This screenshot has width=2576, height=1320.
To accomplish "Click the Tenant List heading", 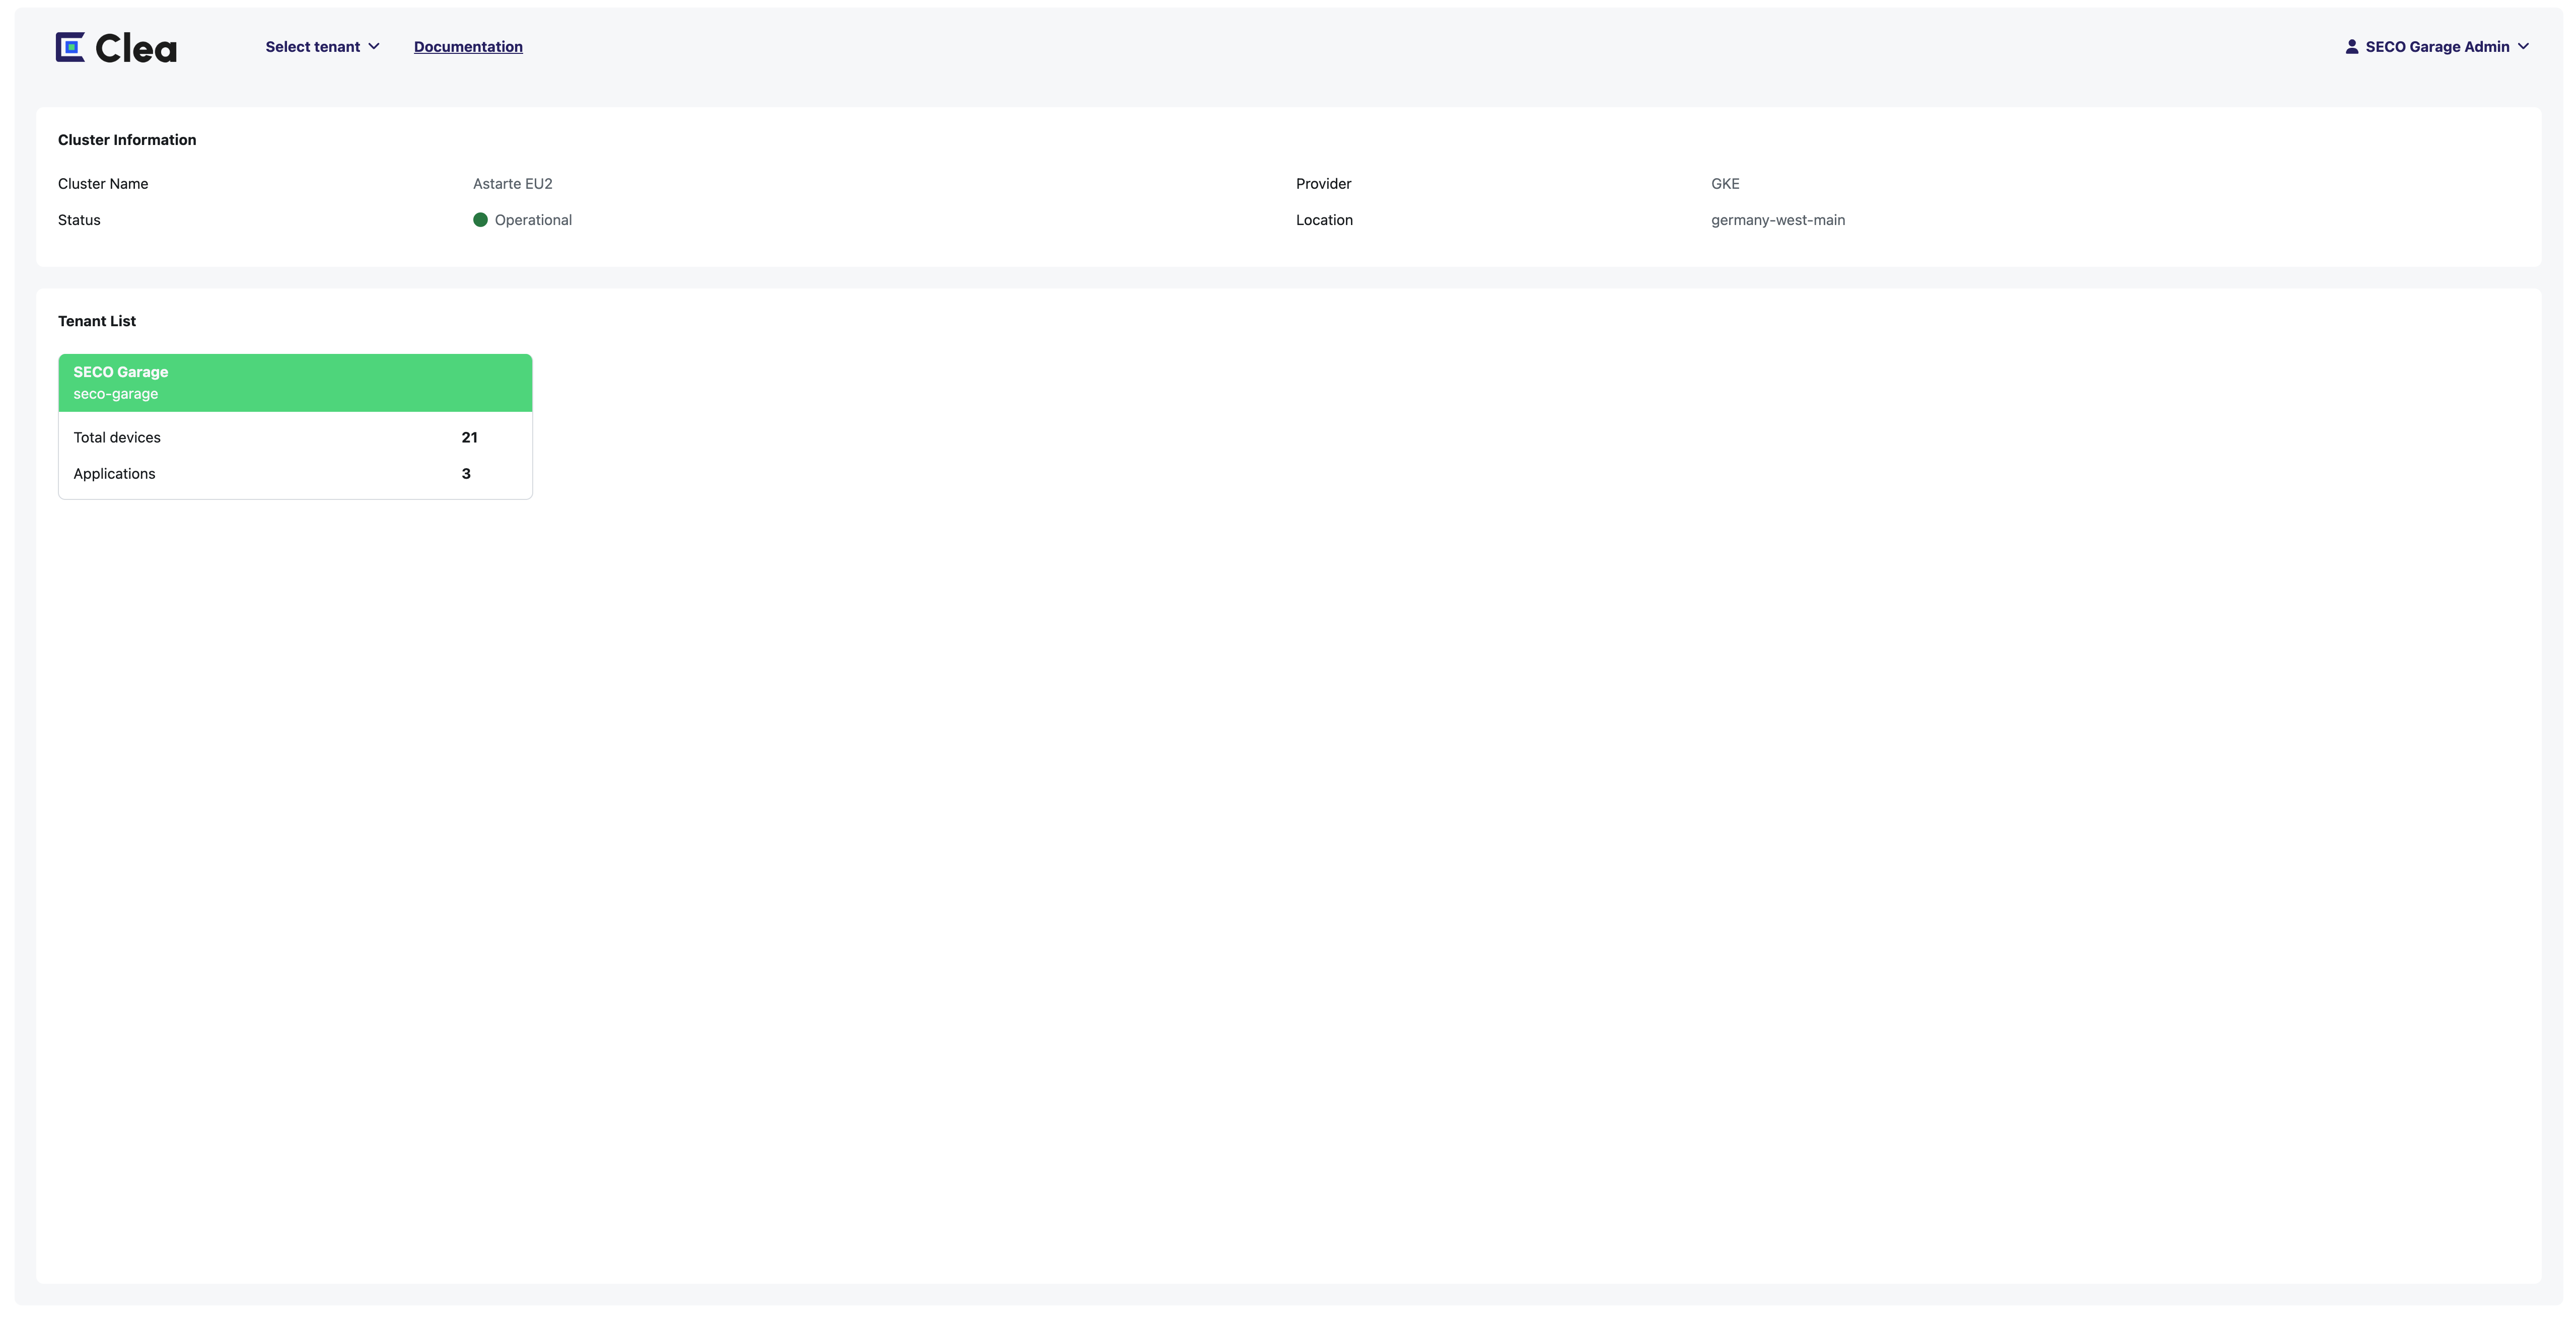I will pyautogui.click(x=97, y=321).
